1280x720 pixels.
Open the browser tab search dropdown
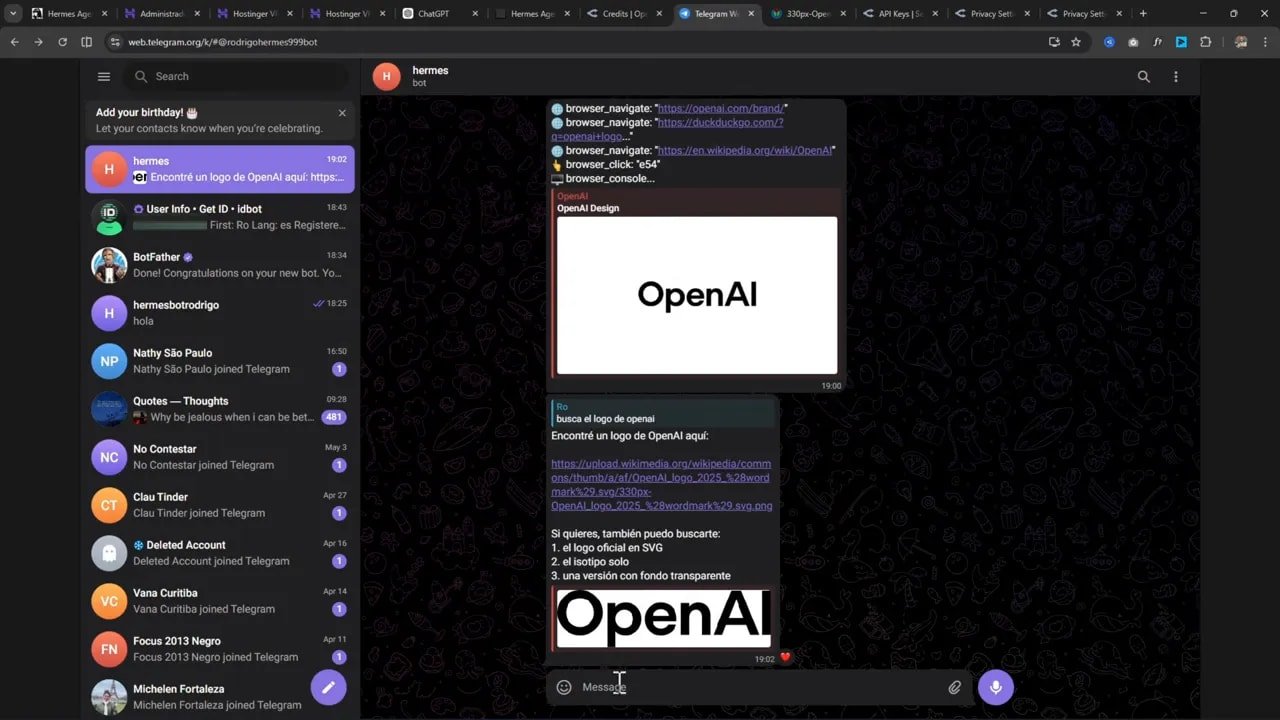(13, 14)
